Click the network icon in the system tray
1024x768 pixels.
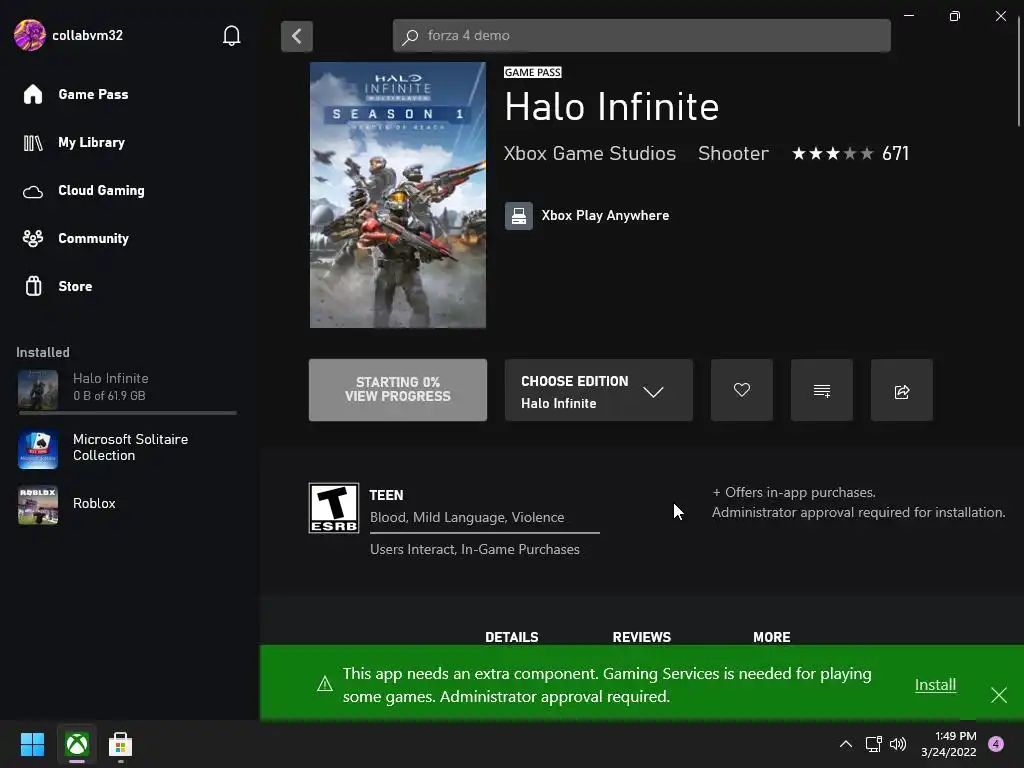click(x=873, y=744)
